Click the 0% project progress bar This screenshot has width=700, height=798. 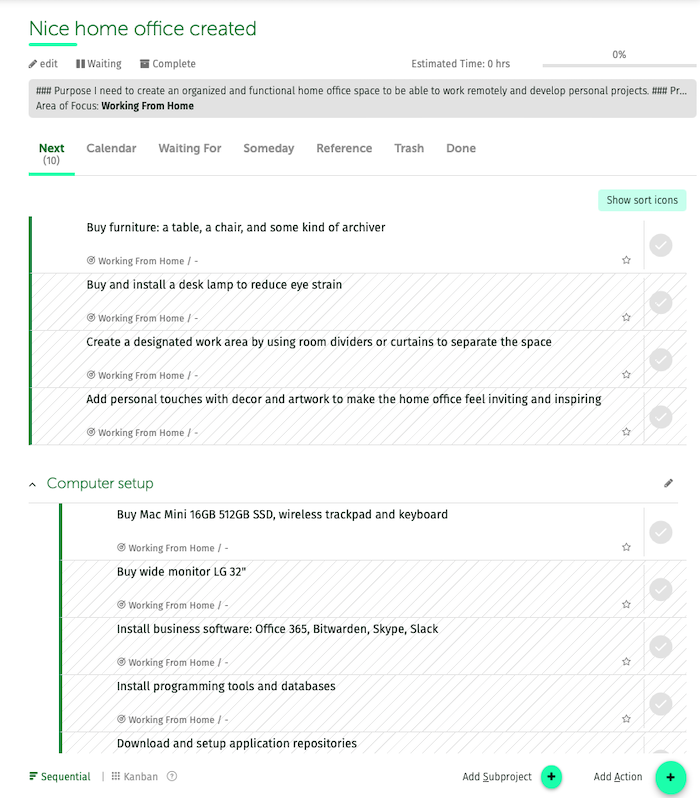pyautogui.click(x=618, y=66)
